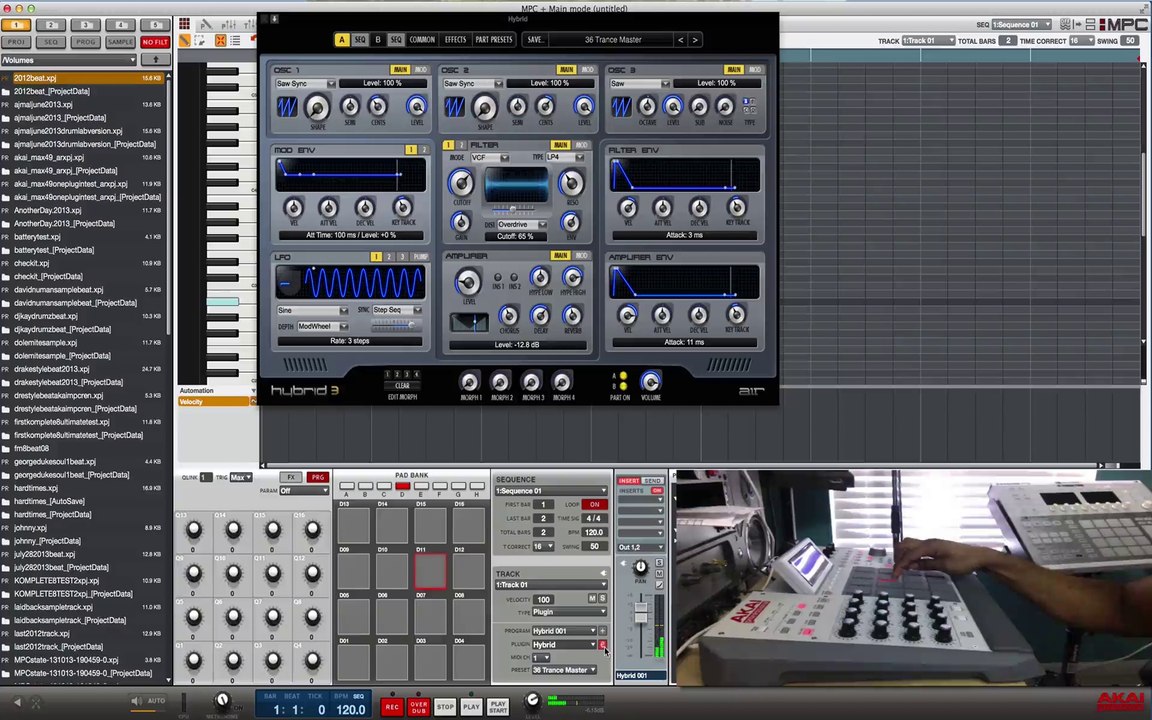Choose the marquee select tool

point(199,40)
